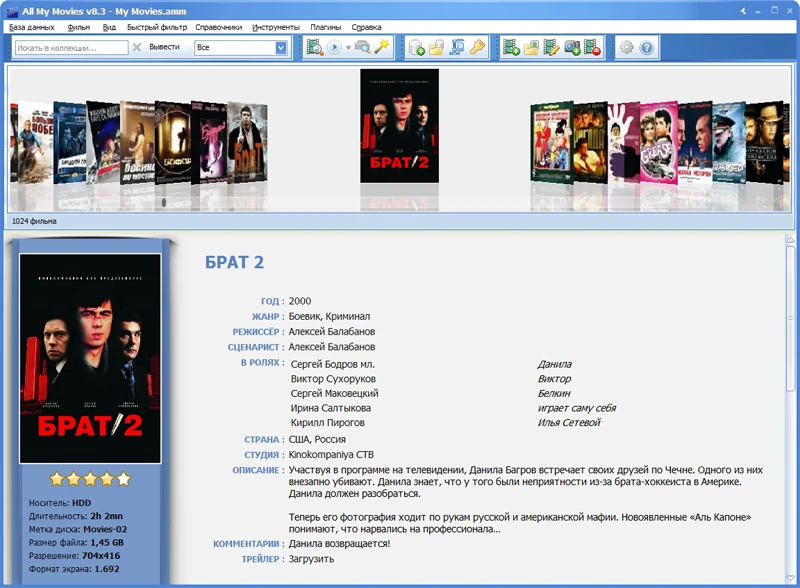The height and width of the screenshot is (588, 800).
Task: Click actor 'Сергей Маковецкий'
Action: [335, 394]
